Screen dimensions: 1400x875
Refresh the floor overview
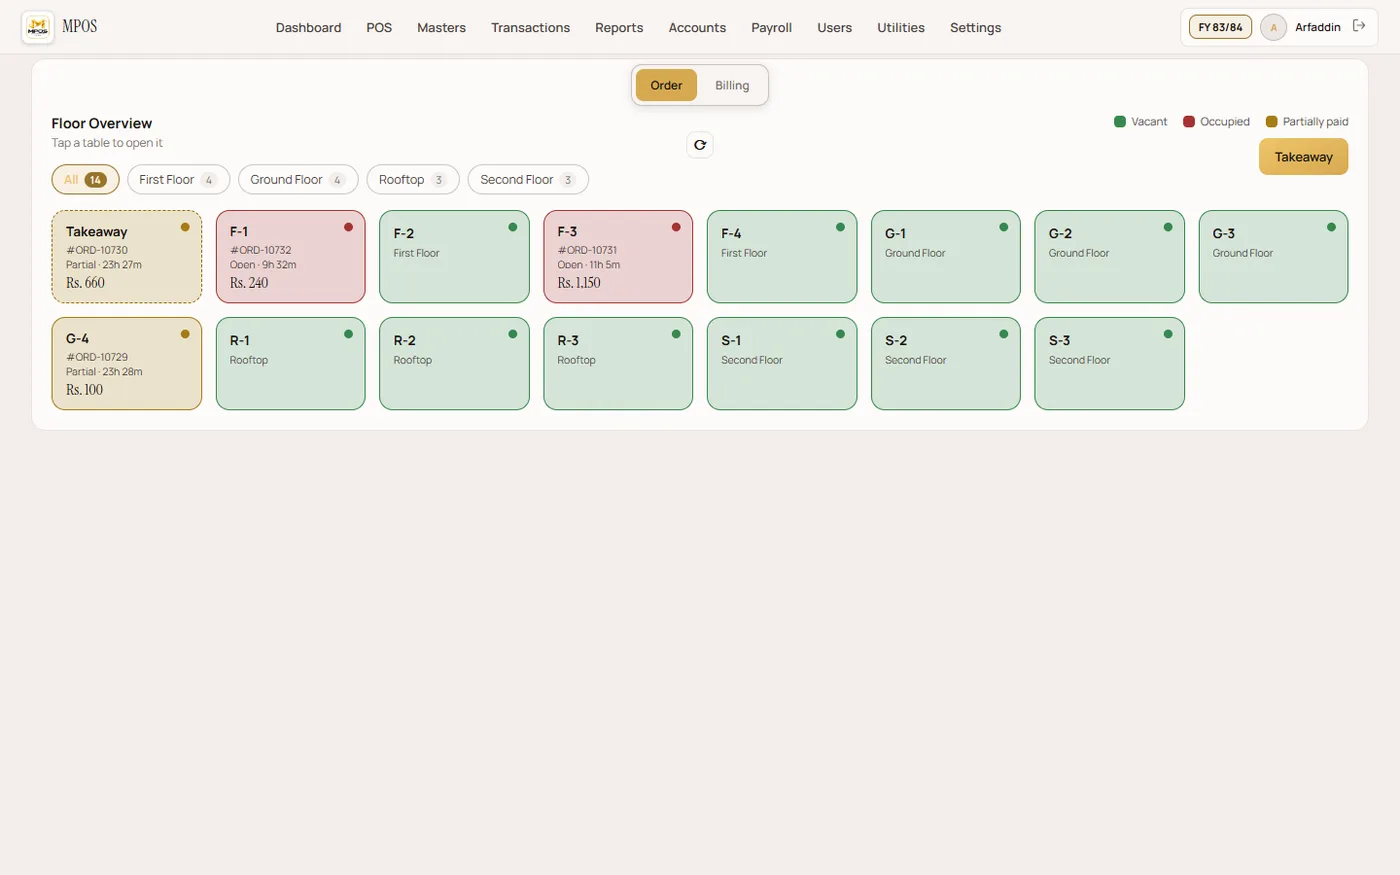pyautogui.click(x=700, y=145)
